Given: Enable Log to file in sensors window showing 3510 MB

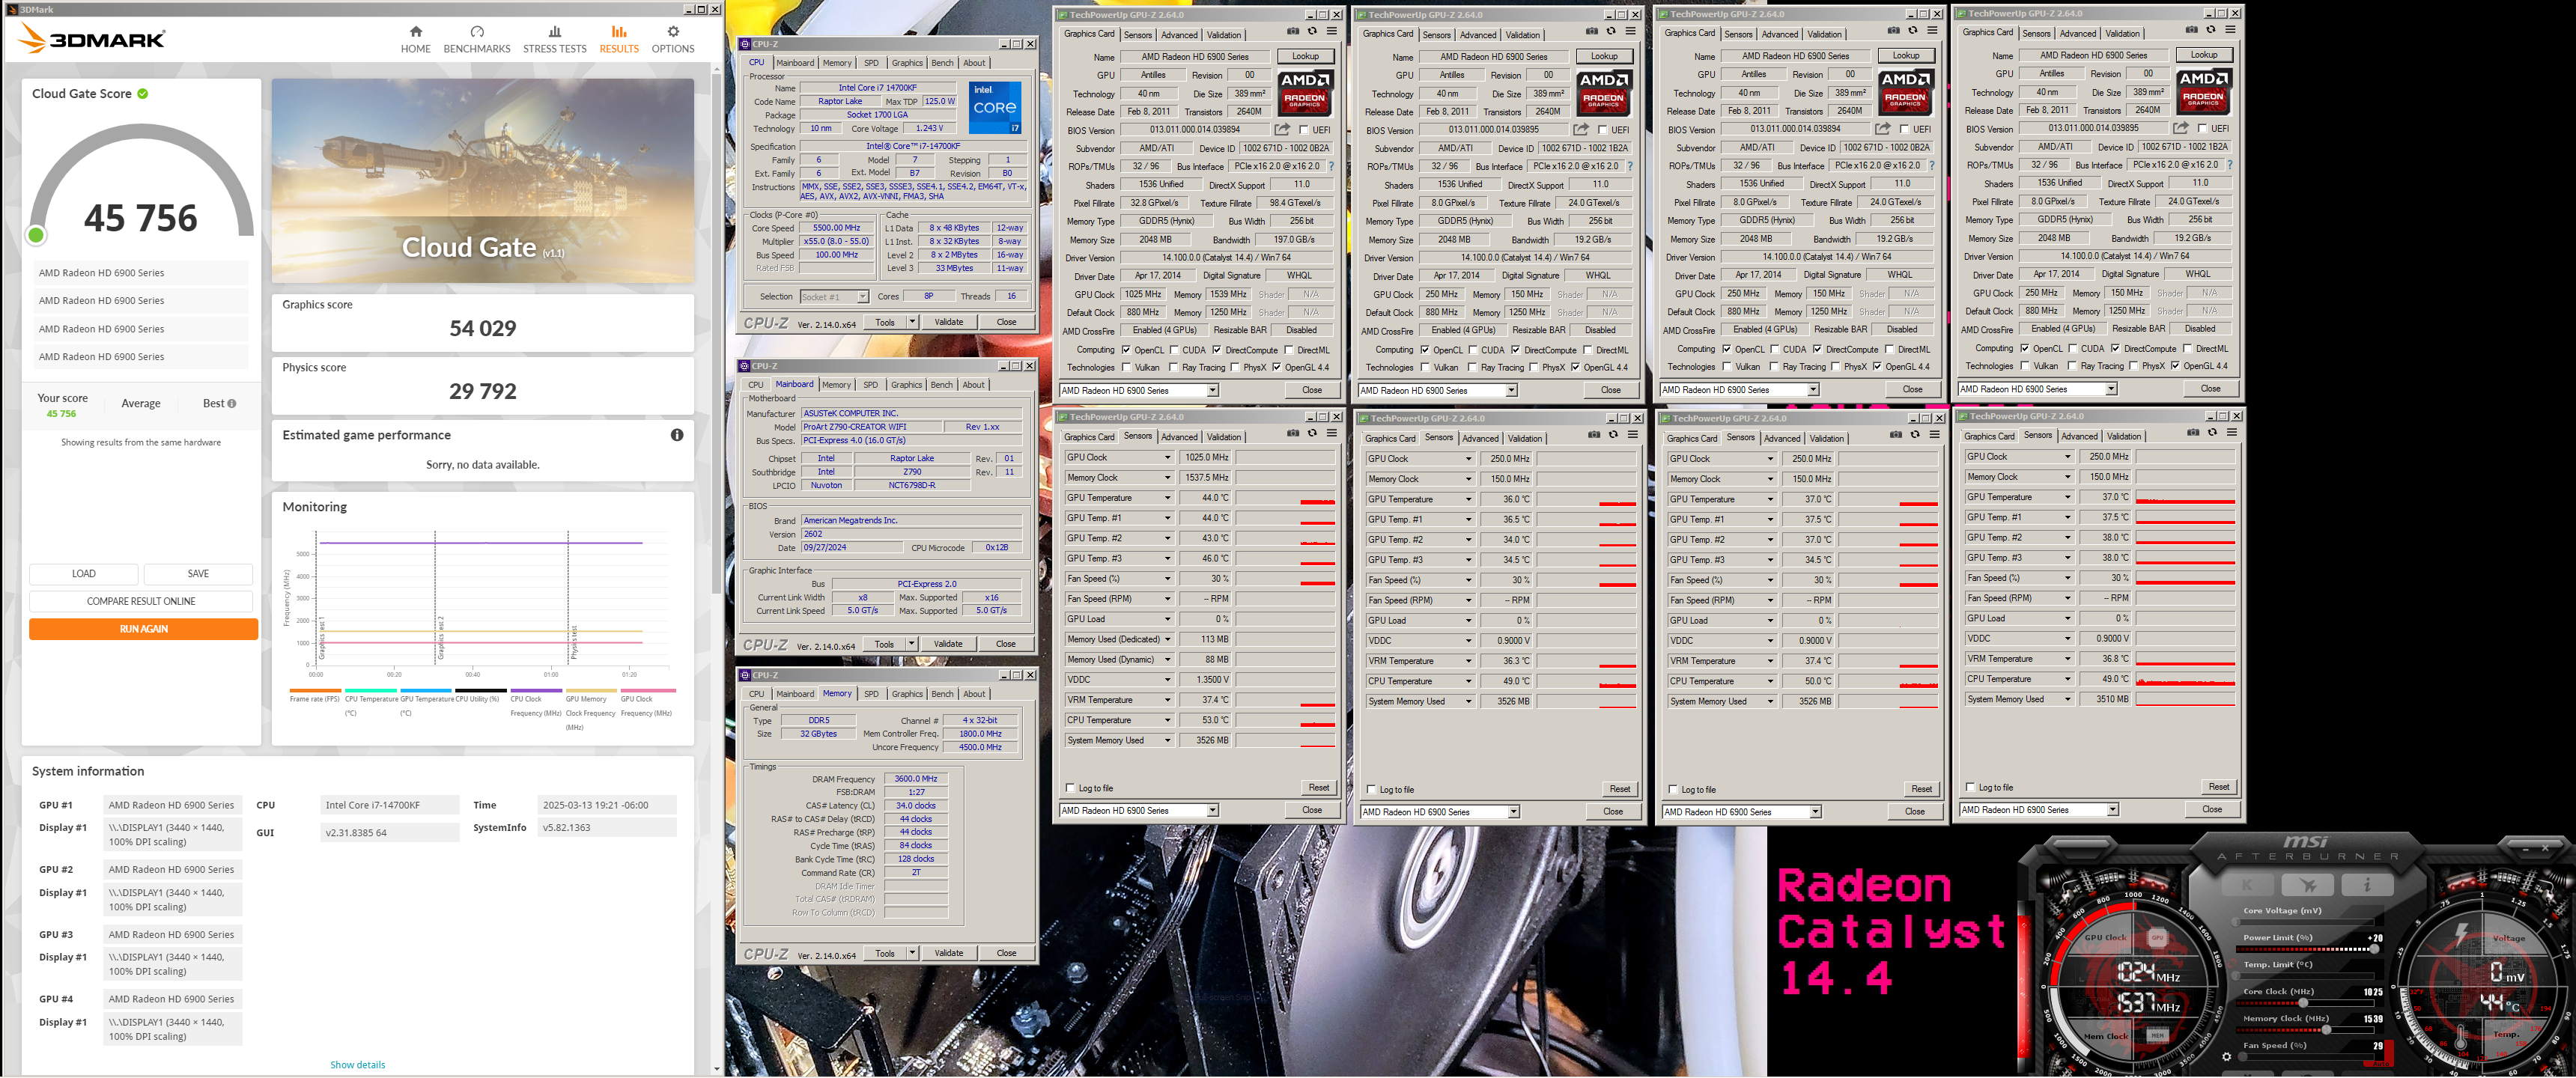Looking at the screenshot, I should pos(1970,787).
